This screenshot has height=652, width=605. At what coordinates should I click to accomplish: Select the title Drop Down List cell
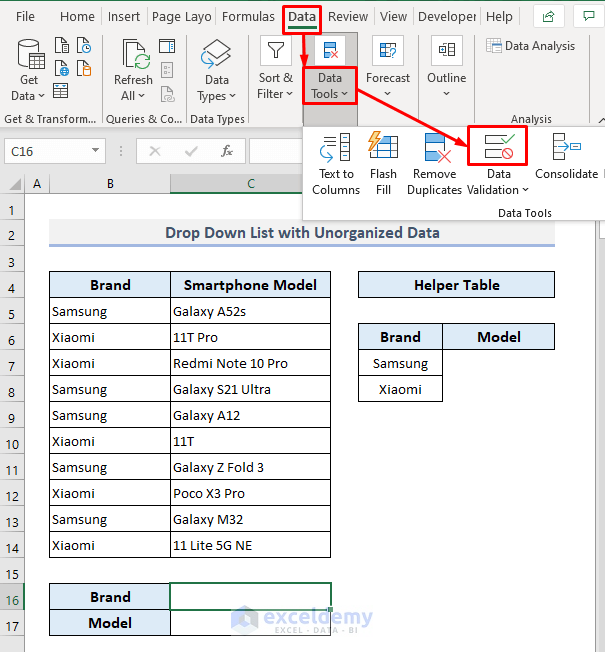click(302, 232)
